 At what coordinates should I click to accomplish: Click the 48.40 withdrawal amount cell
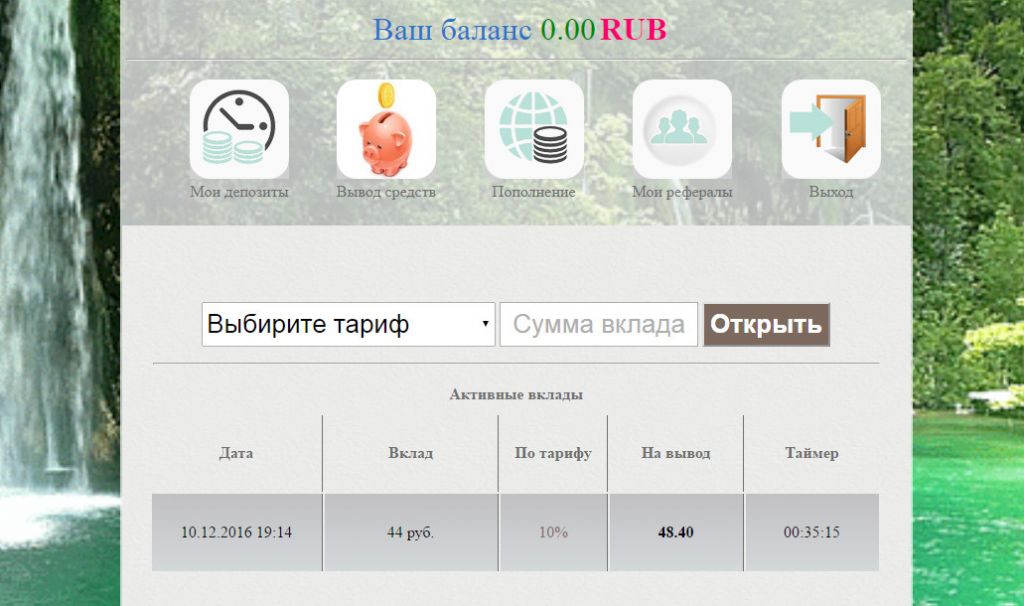pos(675,532)
